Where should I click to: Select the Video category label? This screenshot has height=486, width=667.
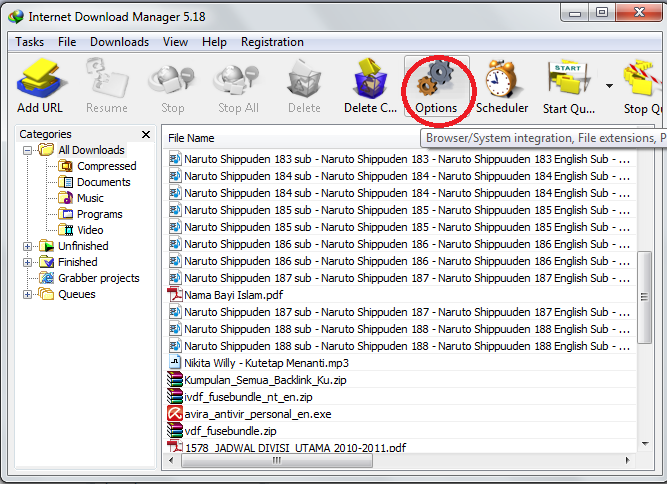click(x=90, y=230)
